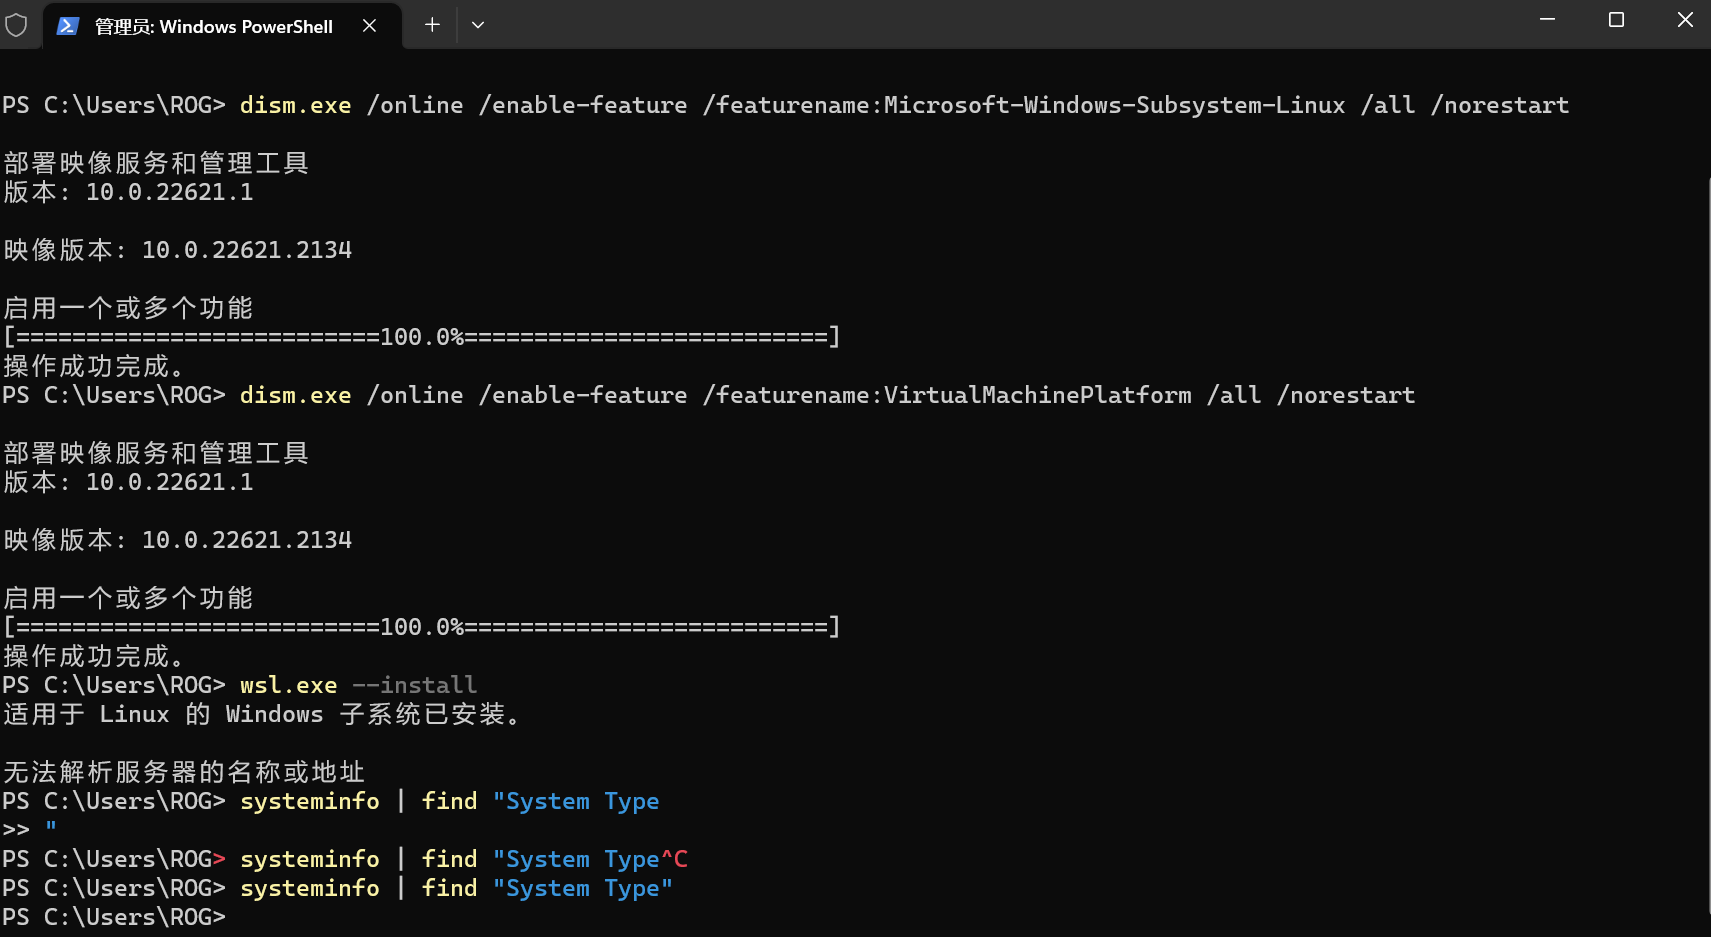Click the red ^C characters
The height and width of the screenshot is (937, 1711).
coord(674,859)
